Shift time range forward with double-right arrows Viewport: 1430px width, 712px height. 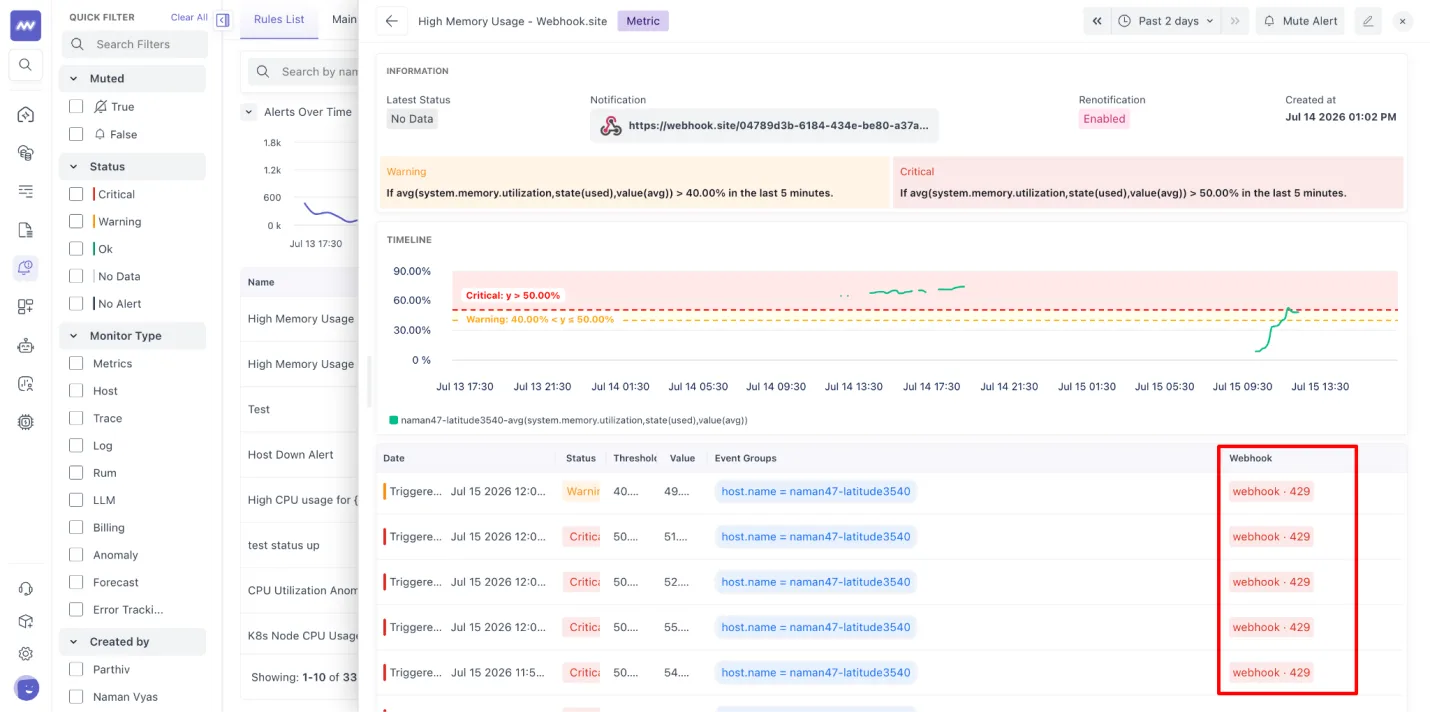click(x=1236, y=21)
